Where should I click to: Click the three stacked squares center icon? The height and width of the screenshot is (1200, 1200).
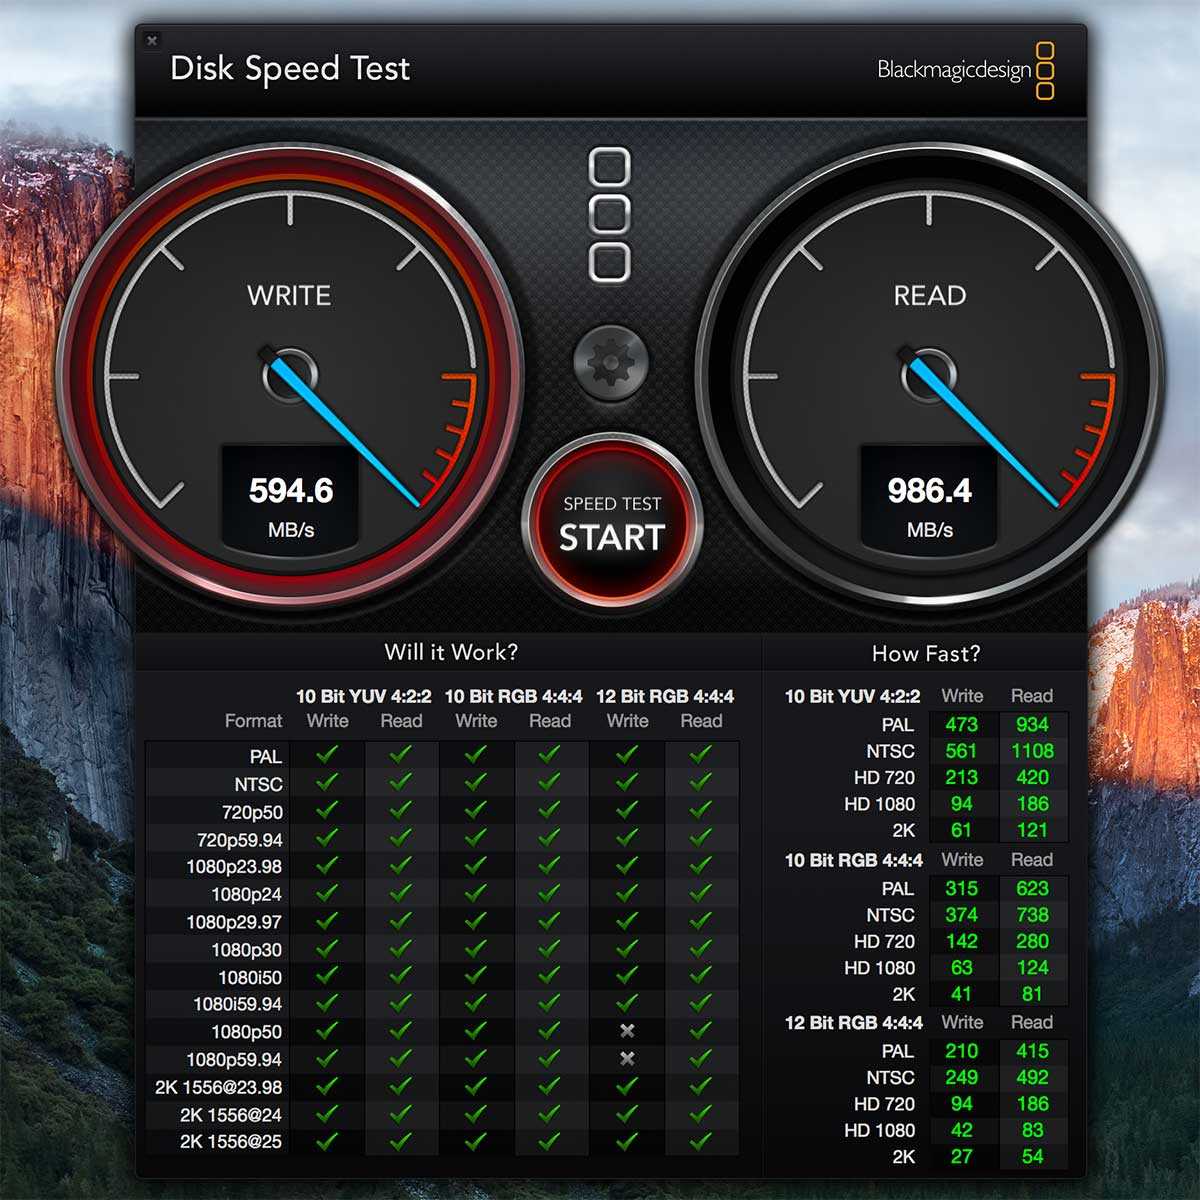click(610, 215)
